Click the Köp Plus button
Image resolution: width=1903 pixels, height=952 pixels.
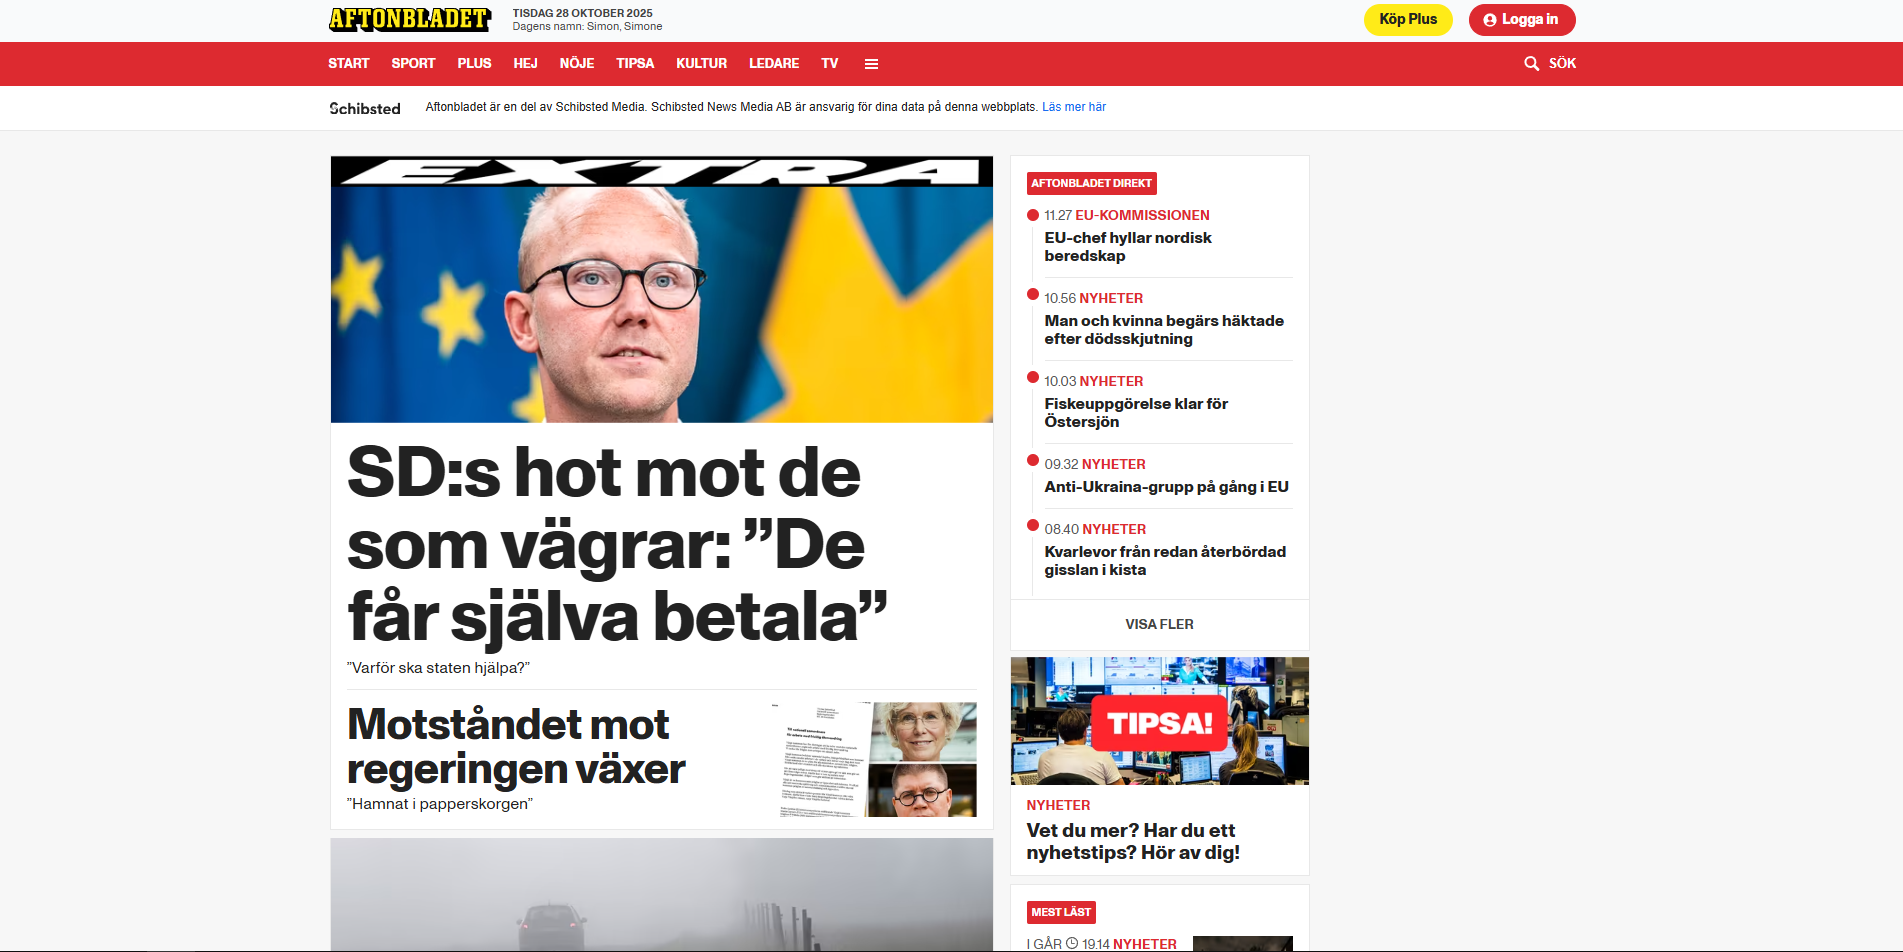pyautogui.click(x=1408, y=20)
